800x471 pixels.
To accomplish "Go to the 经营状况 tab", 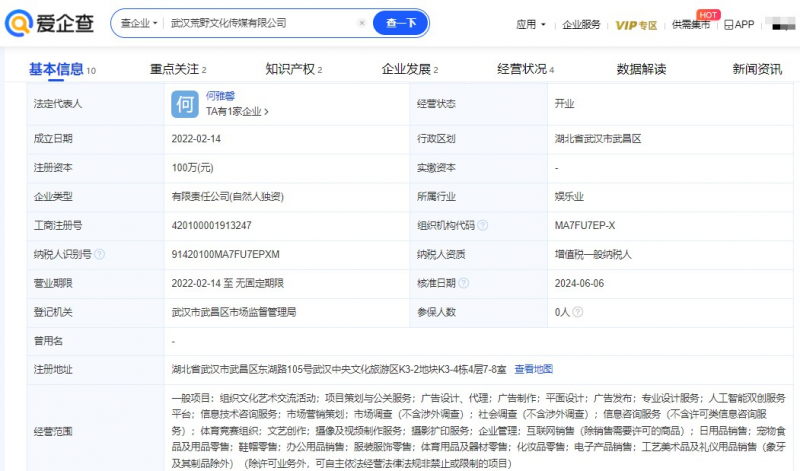I will 525,69.
